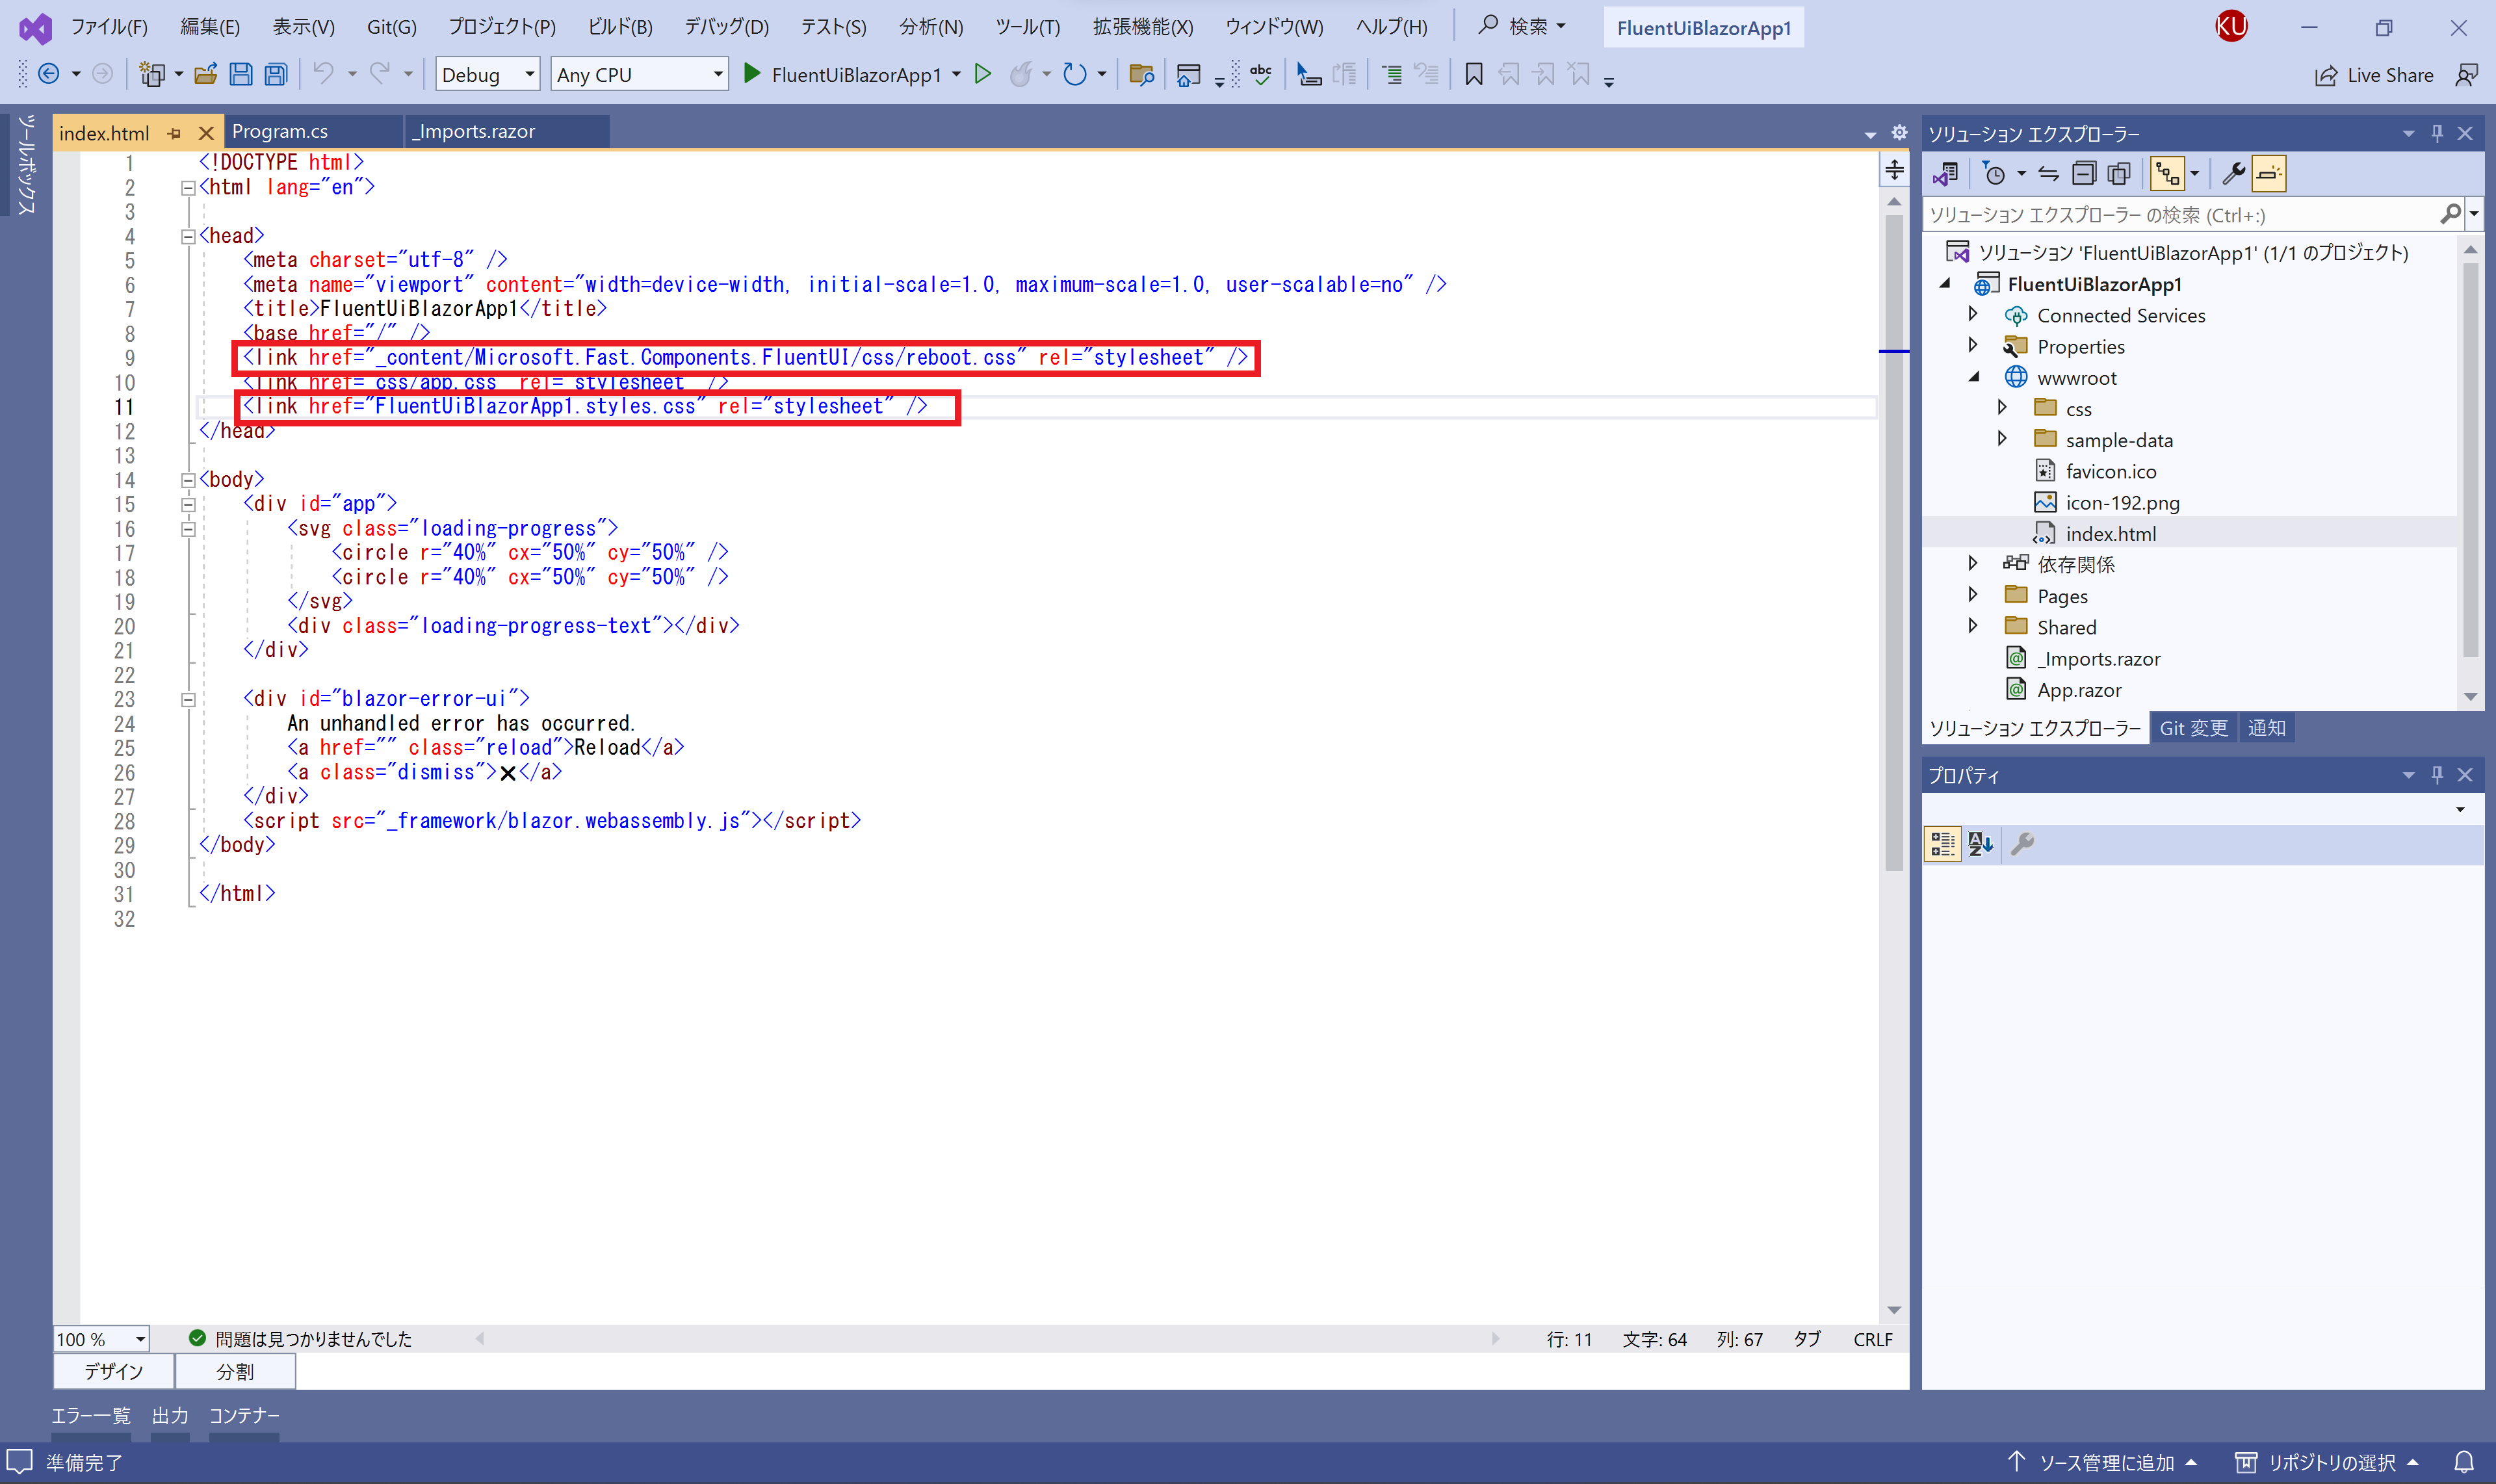The image size is (2496, 1484).
Task: Toggle pin on index.html tab
Action: pos(175,133)
